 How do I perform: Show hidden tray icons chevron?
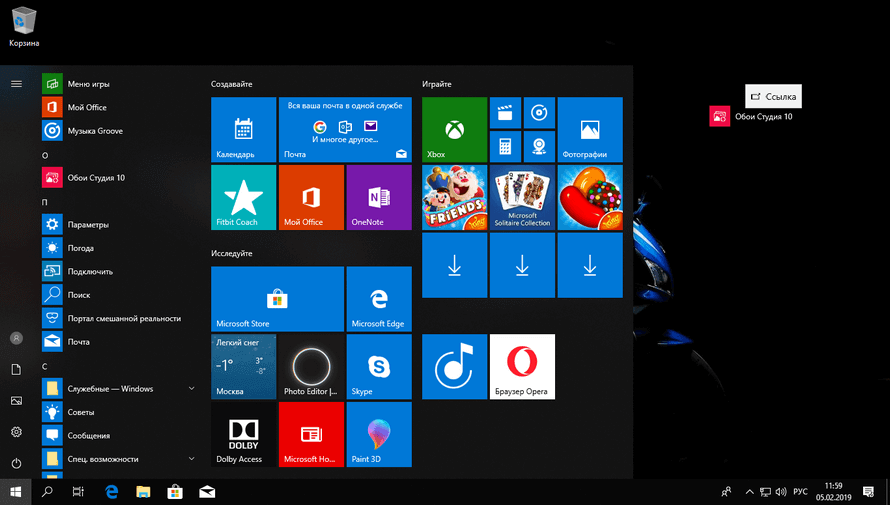[x=746, y=492]
